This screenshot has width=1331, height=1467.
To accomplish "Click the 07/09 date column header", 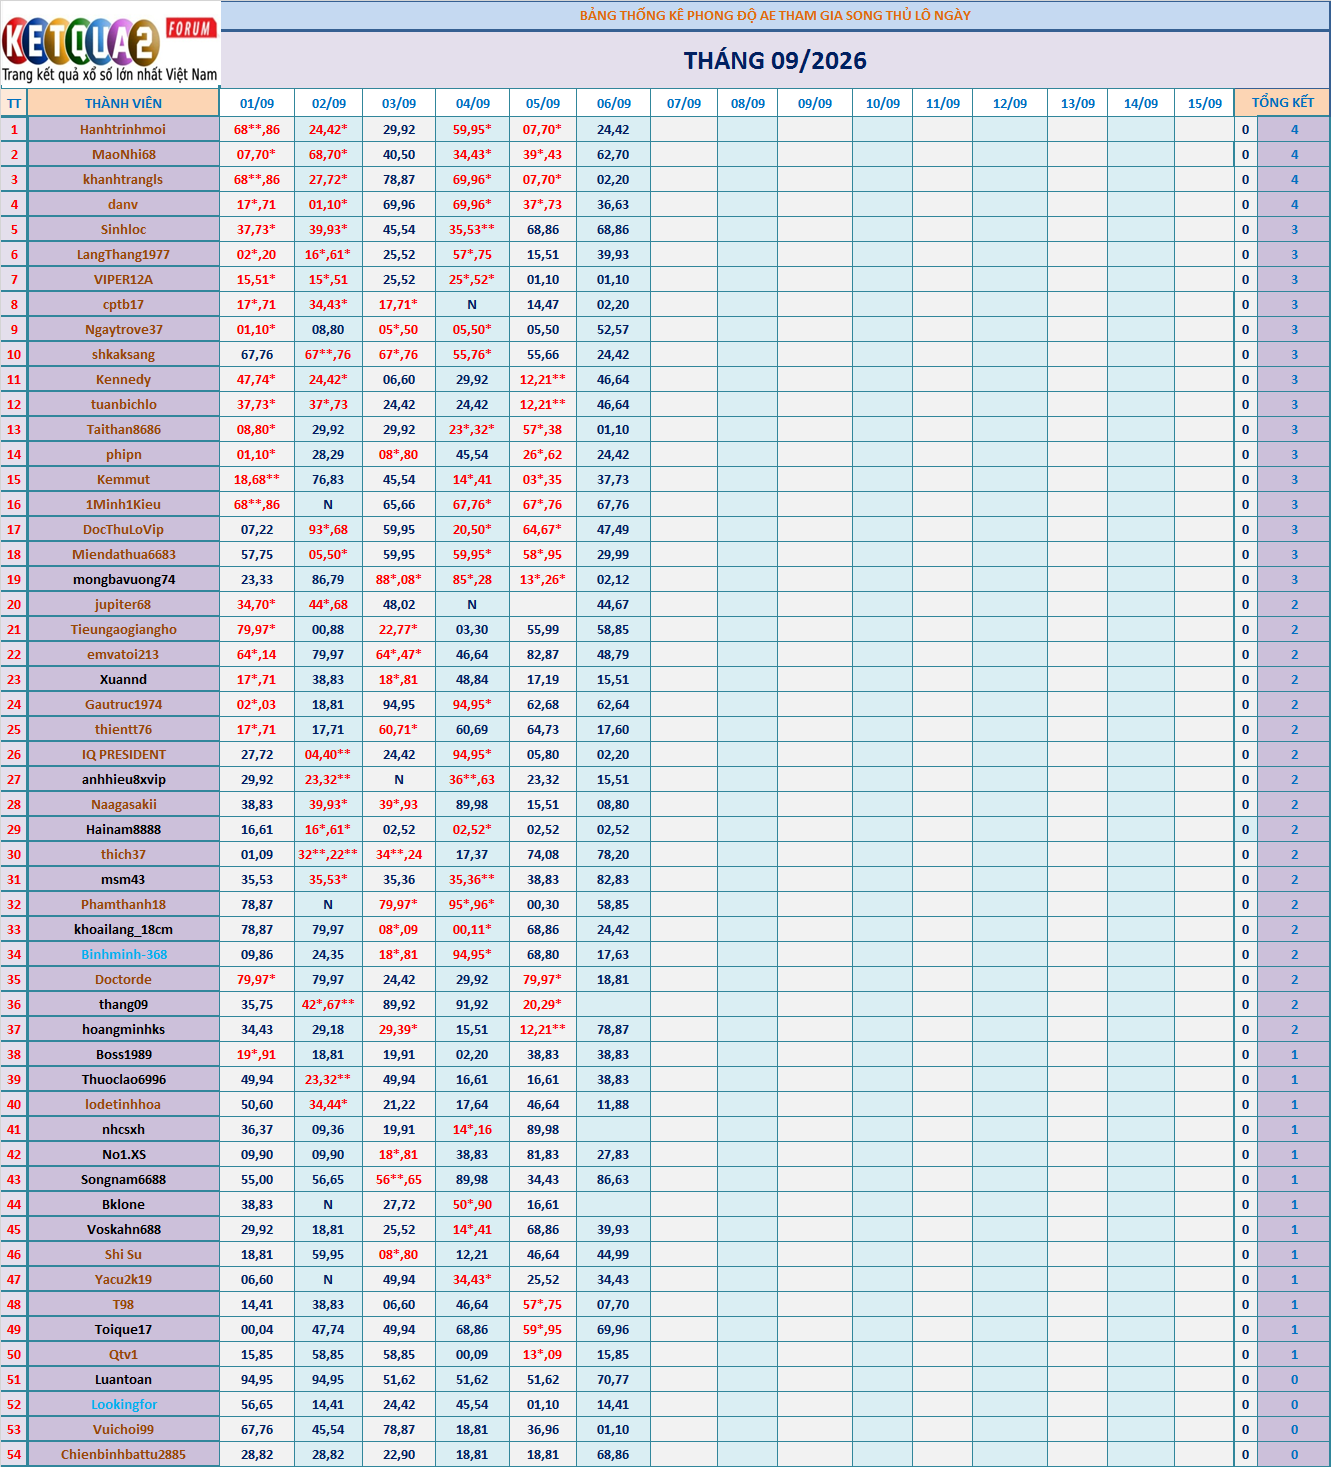I will pos(684,103).
